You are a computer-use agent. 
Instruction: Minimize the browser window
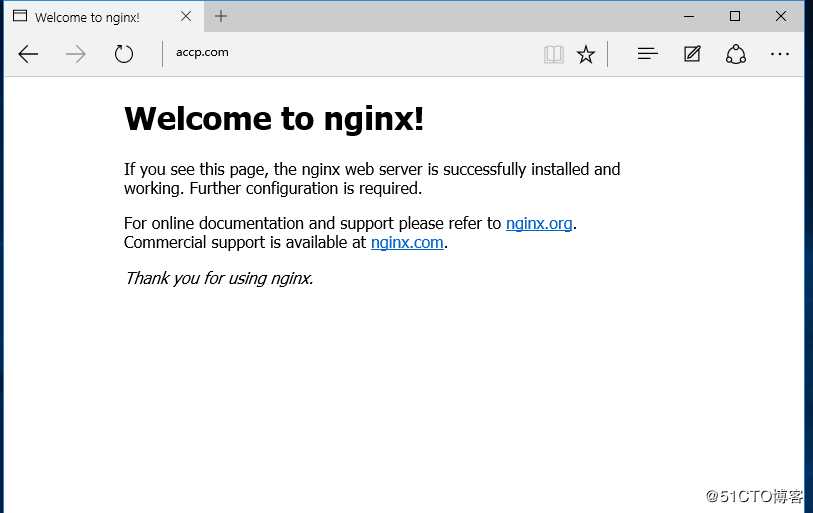click(689, 17)
